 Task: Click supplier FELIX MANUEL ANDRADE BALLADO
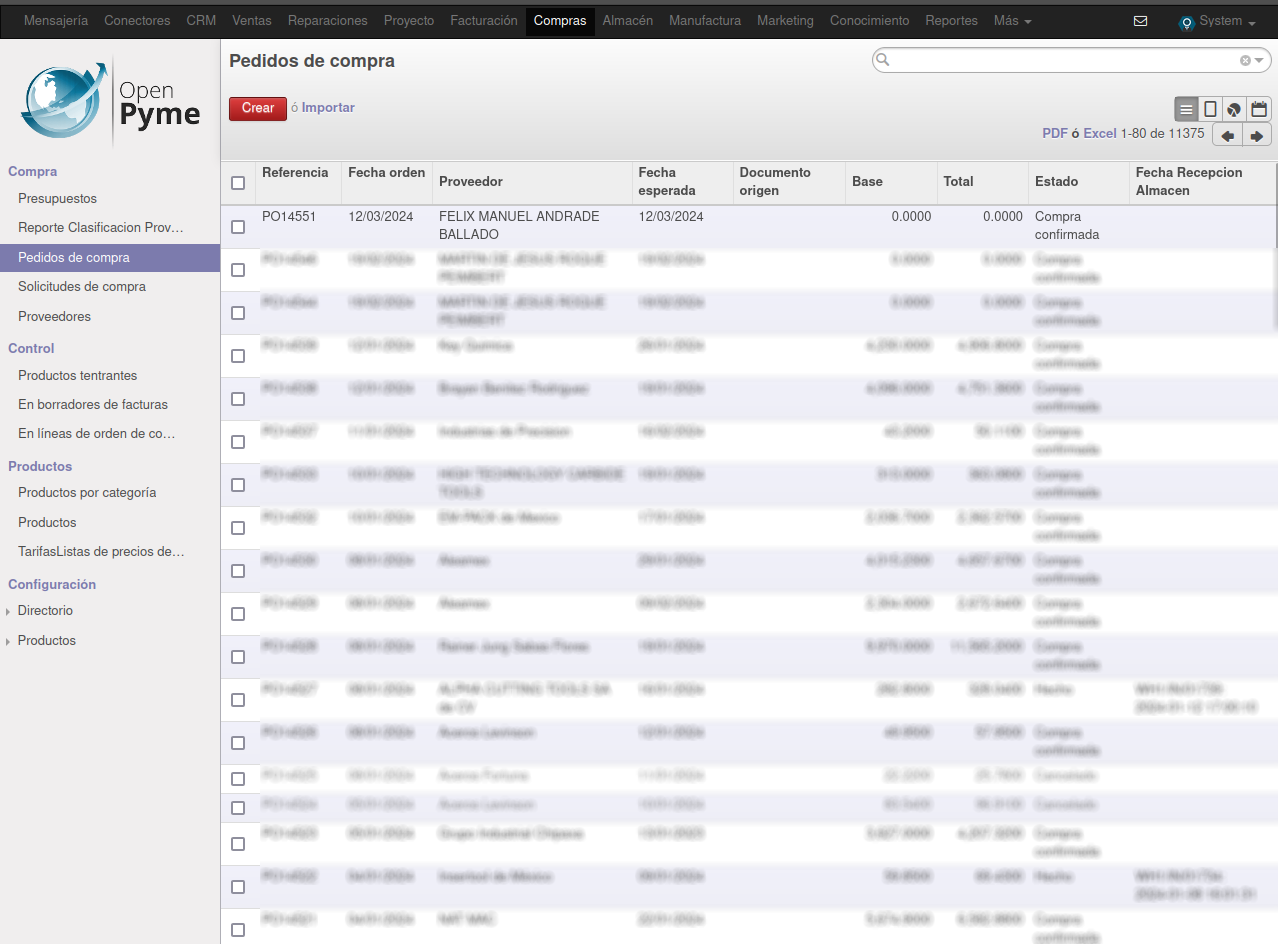click(519, 226)
